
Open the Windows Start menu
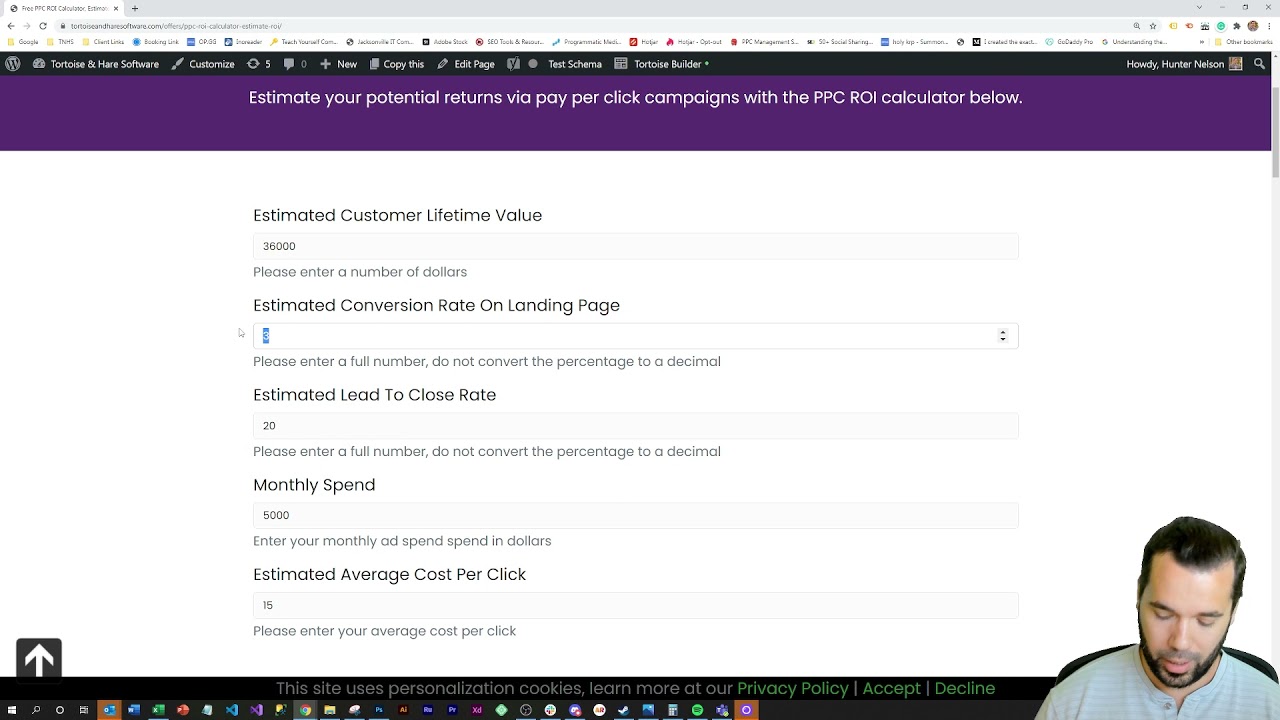(11, 710)
